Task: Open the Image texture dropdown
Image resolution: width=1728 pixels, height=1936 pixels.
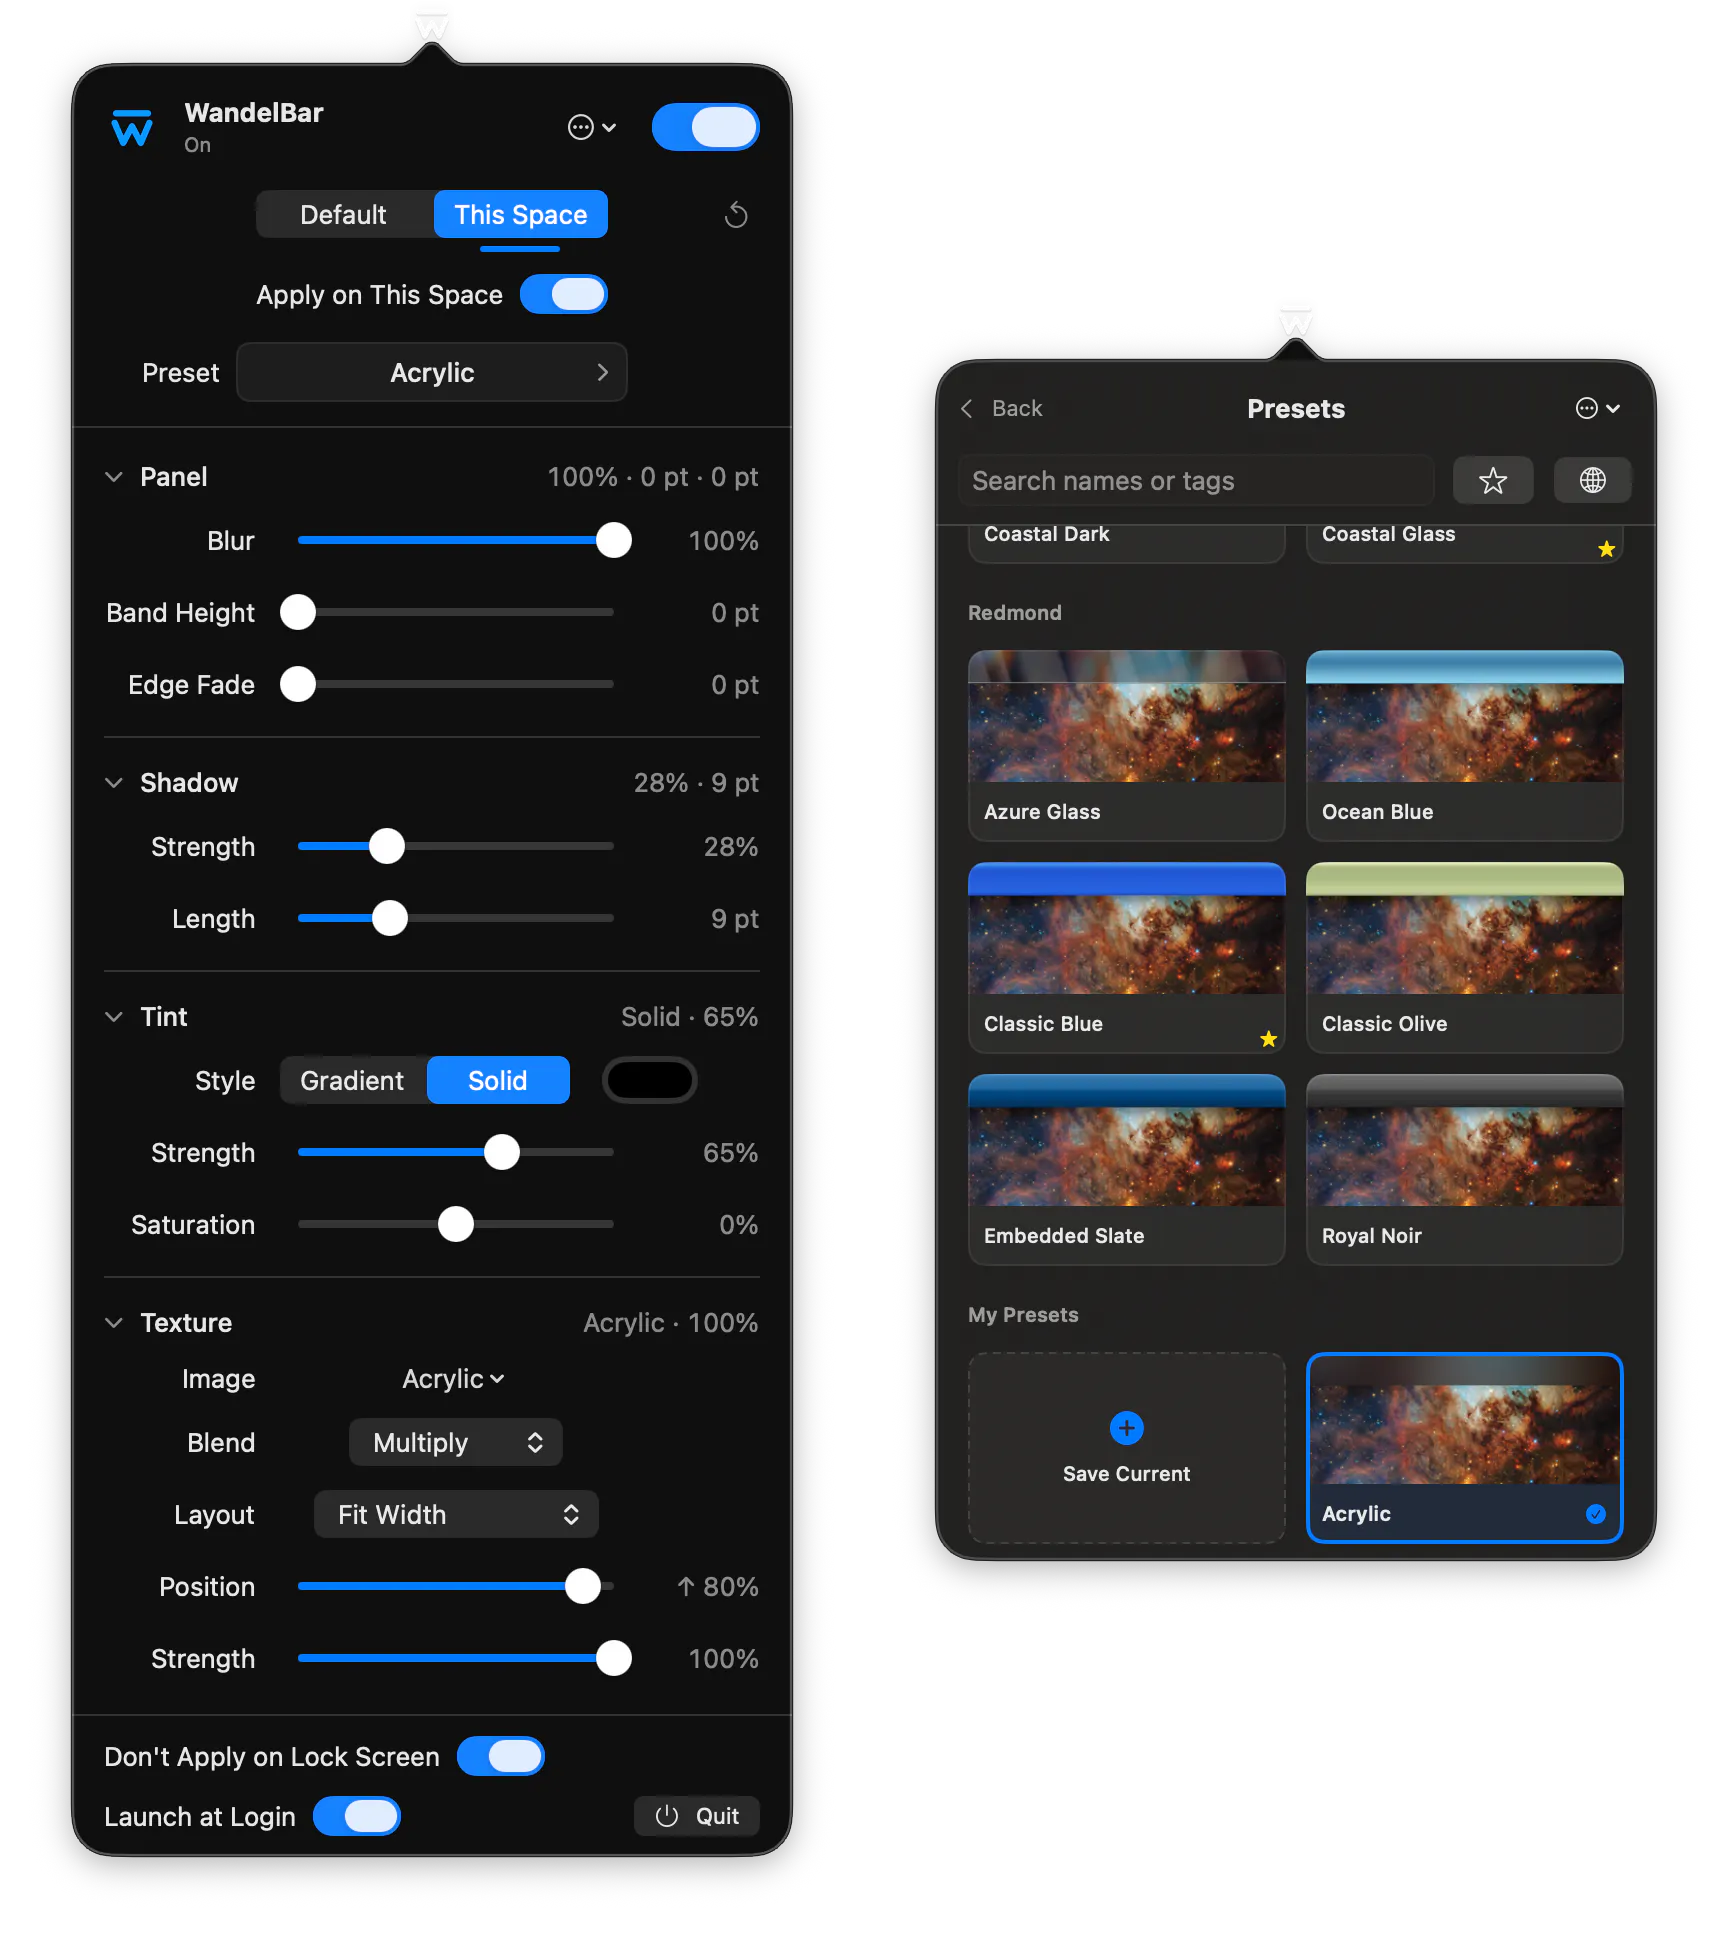Action: (454, 1379)
